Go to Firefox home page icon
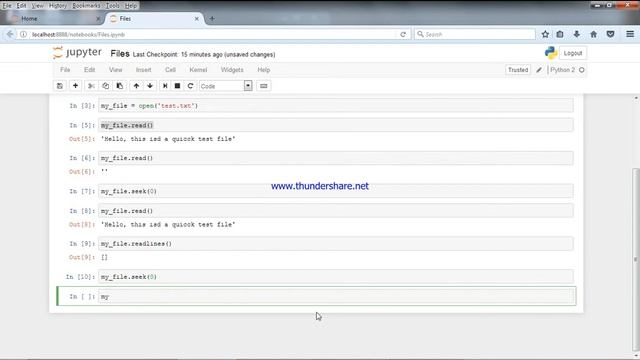The image size is (640, 360). pos(593,35)
